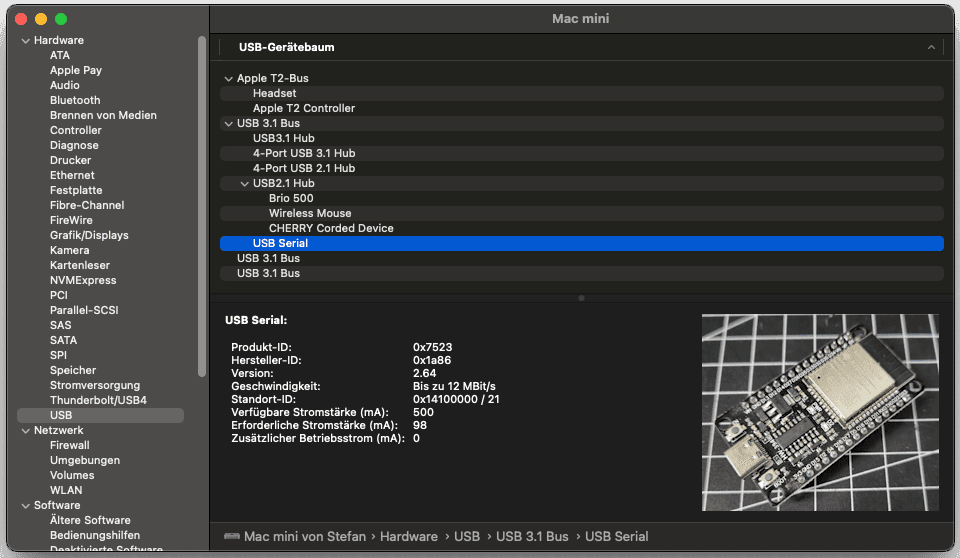Open the Diagnose entry
960x558 pixels.
pos(74,145)
